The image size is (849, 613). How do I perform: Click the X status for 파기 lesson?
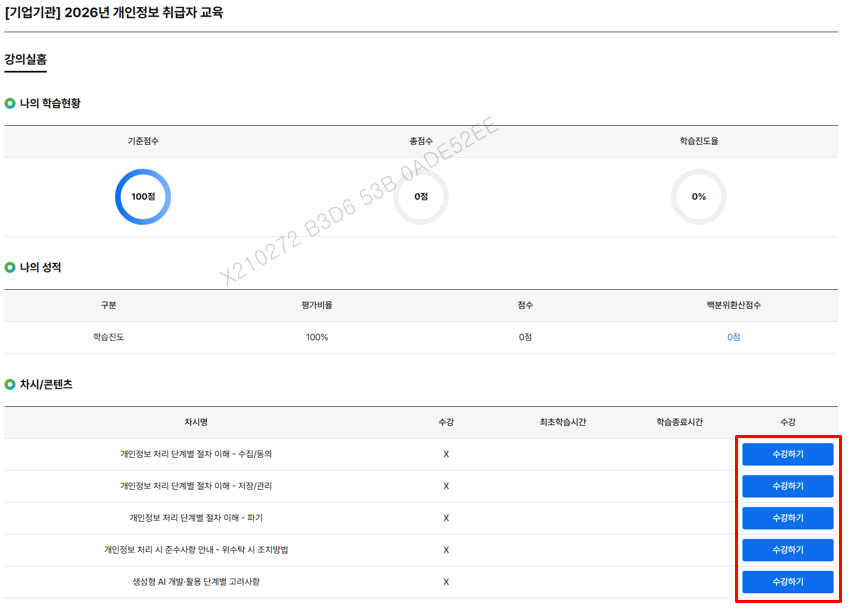446,518
